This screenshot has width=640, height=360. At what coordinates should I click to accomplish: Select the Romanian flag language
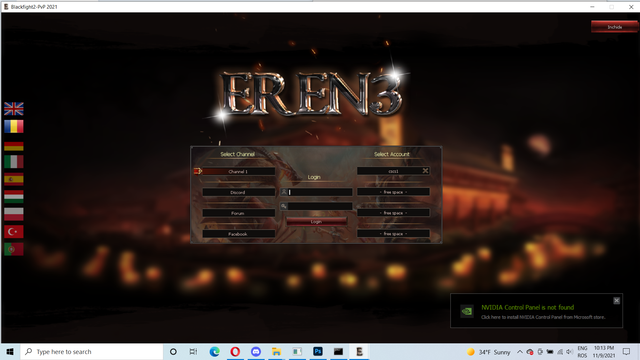tap(14, 127)
